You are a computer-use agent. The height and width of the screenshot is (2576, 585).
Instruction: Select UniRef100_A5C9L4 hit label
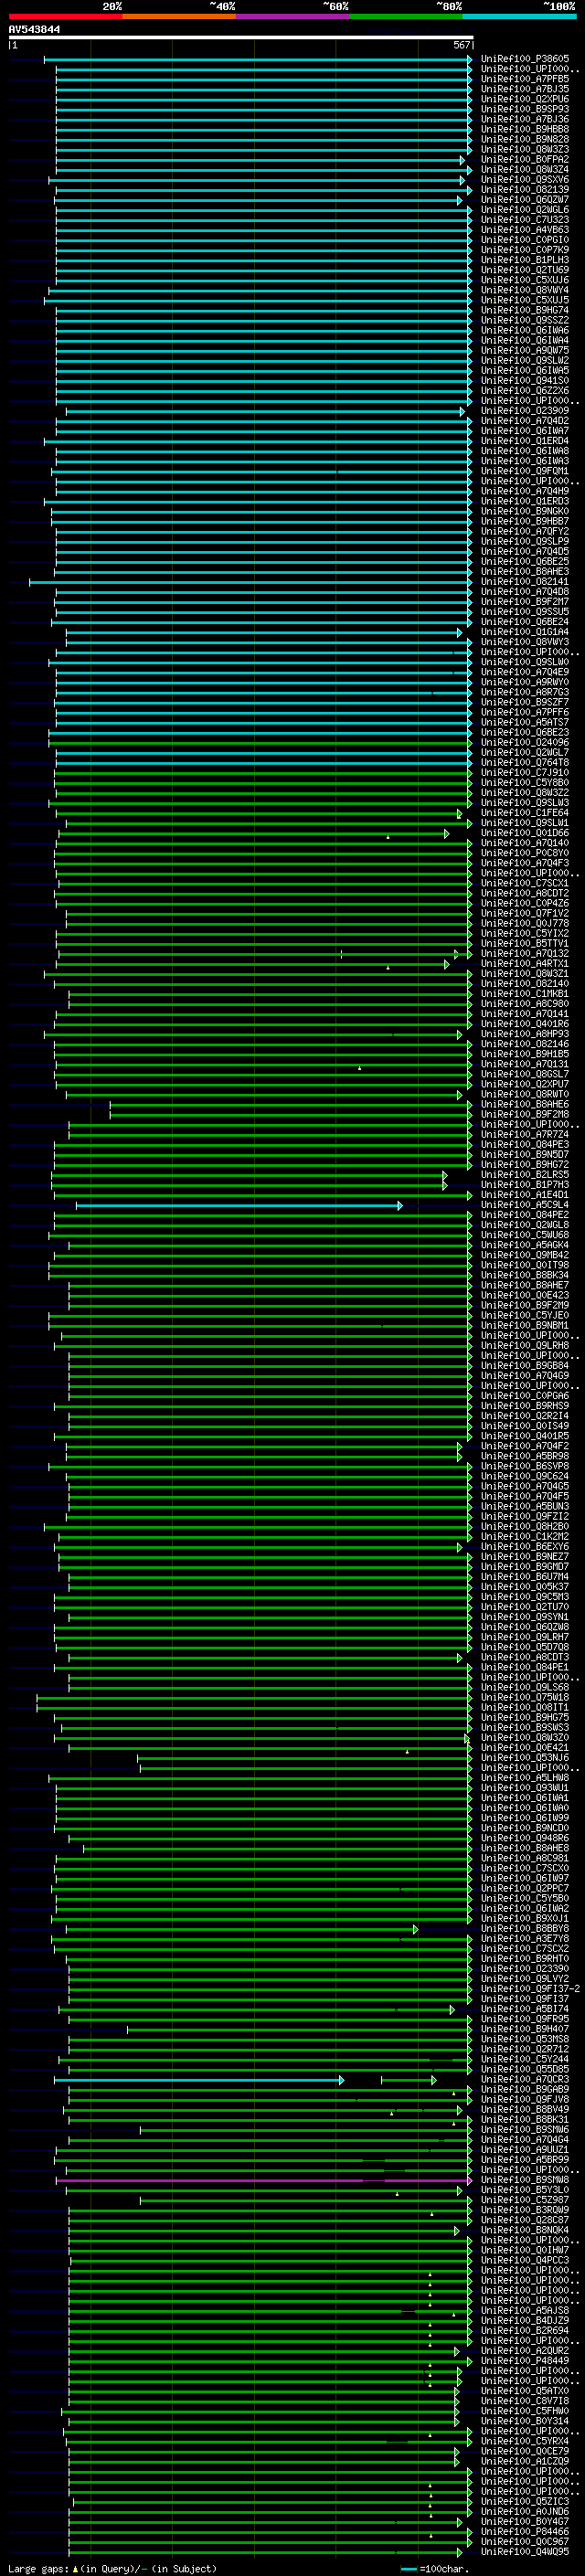coord(524,1205)
